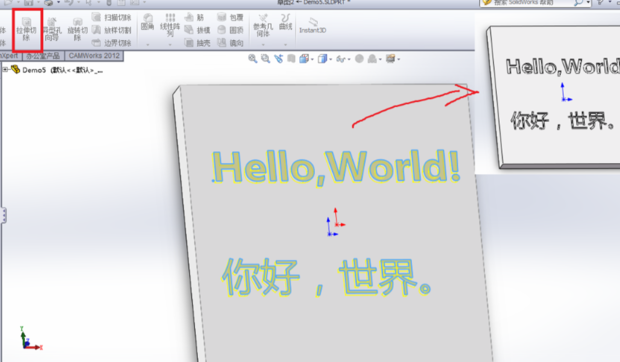
Task: Start the 线性阵列 linear pattern tool
Action: [x=170, y=25]
